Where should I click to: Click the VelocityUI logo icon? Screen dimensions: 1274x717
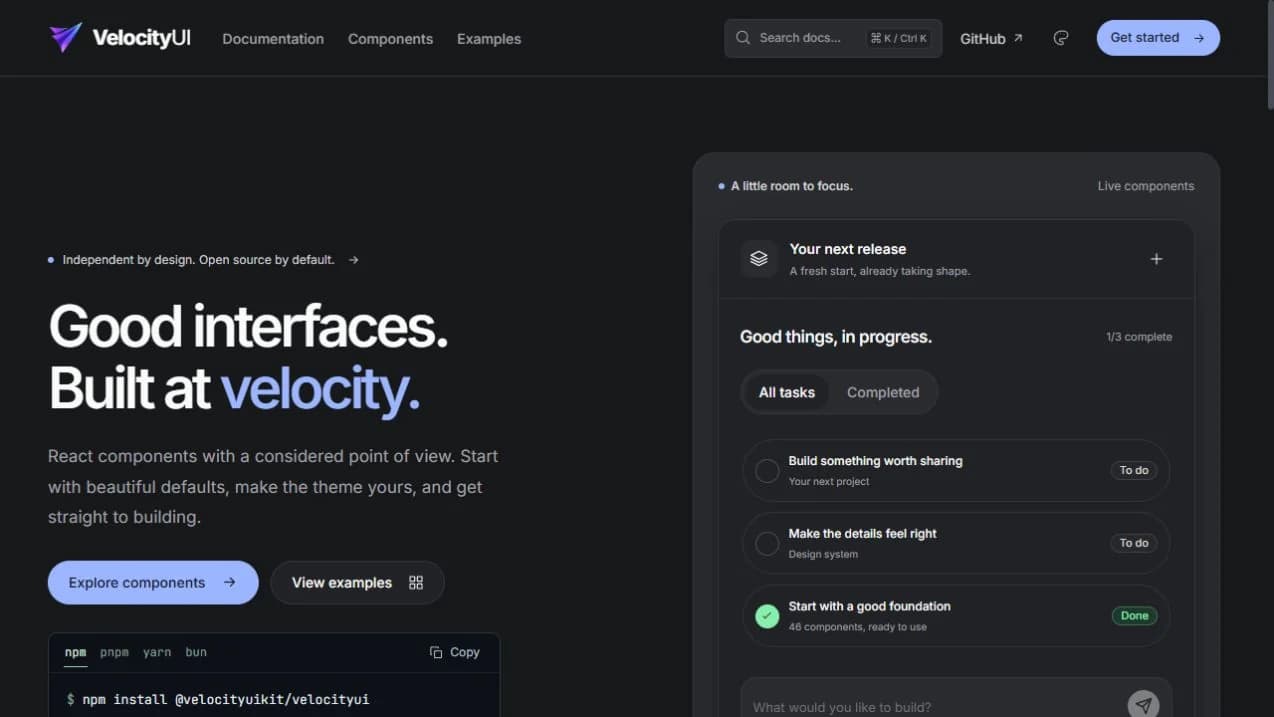pyautogui.click(x=65, y=38)
